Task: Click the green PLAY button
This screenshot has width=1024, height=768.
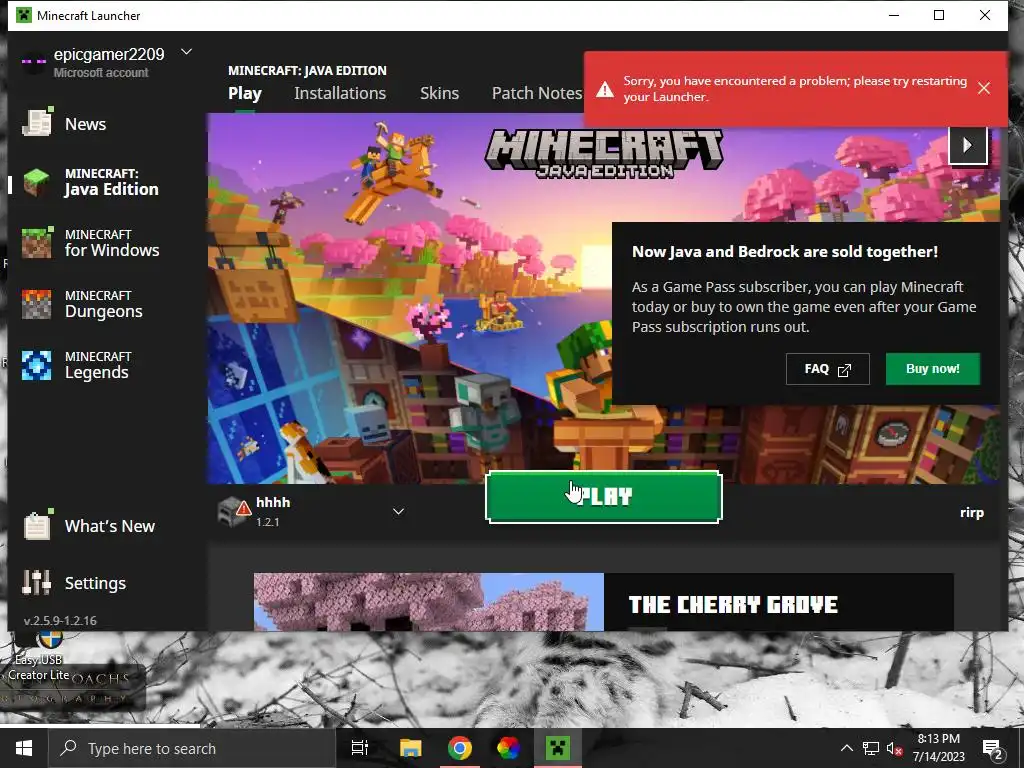Action: pyautogui.click(x=603, y=497)
